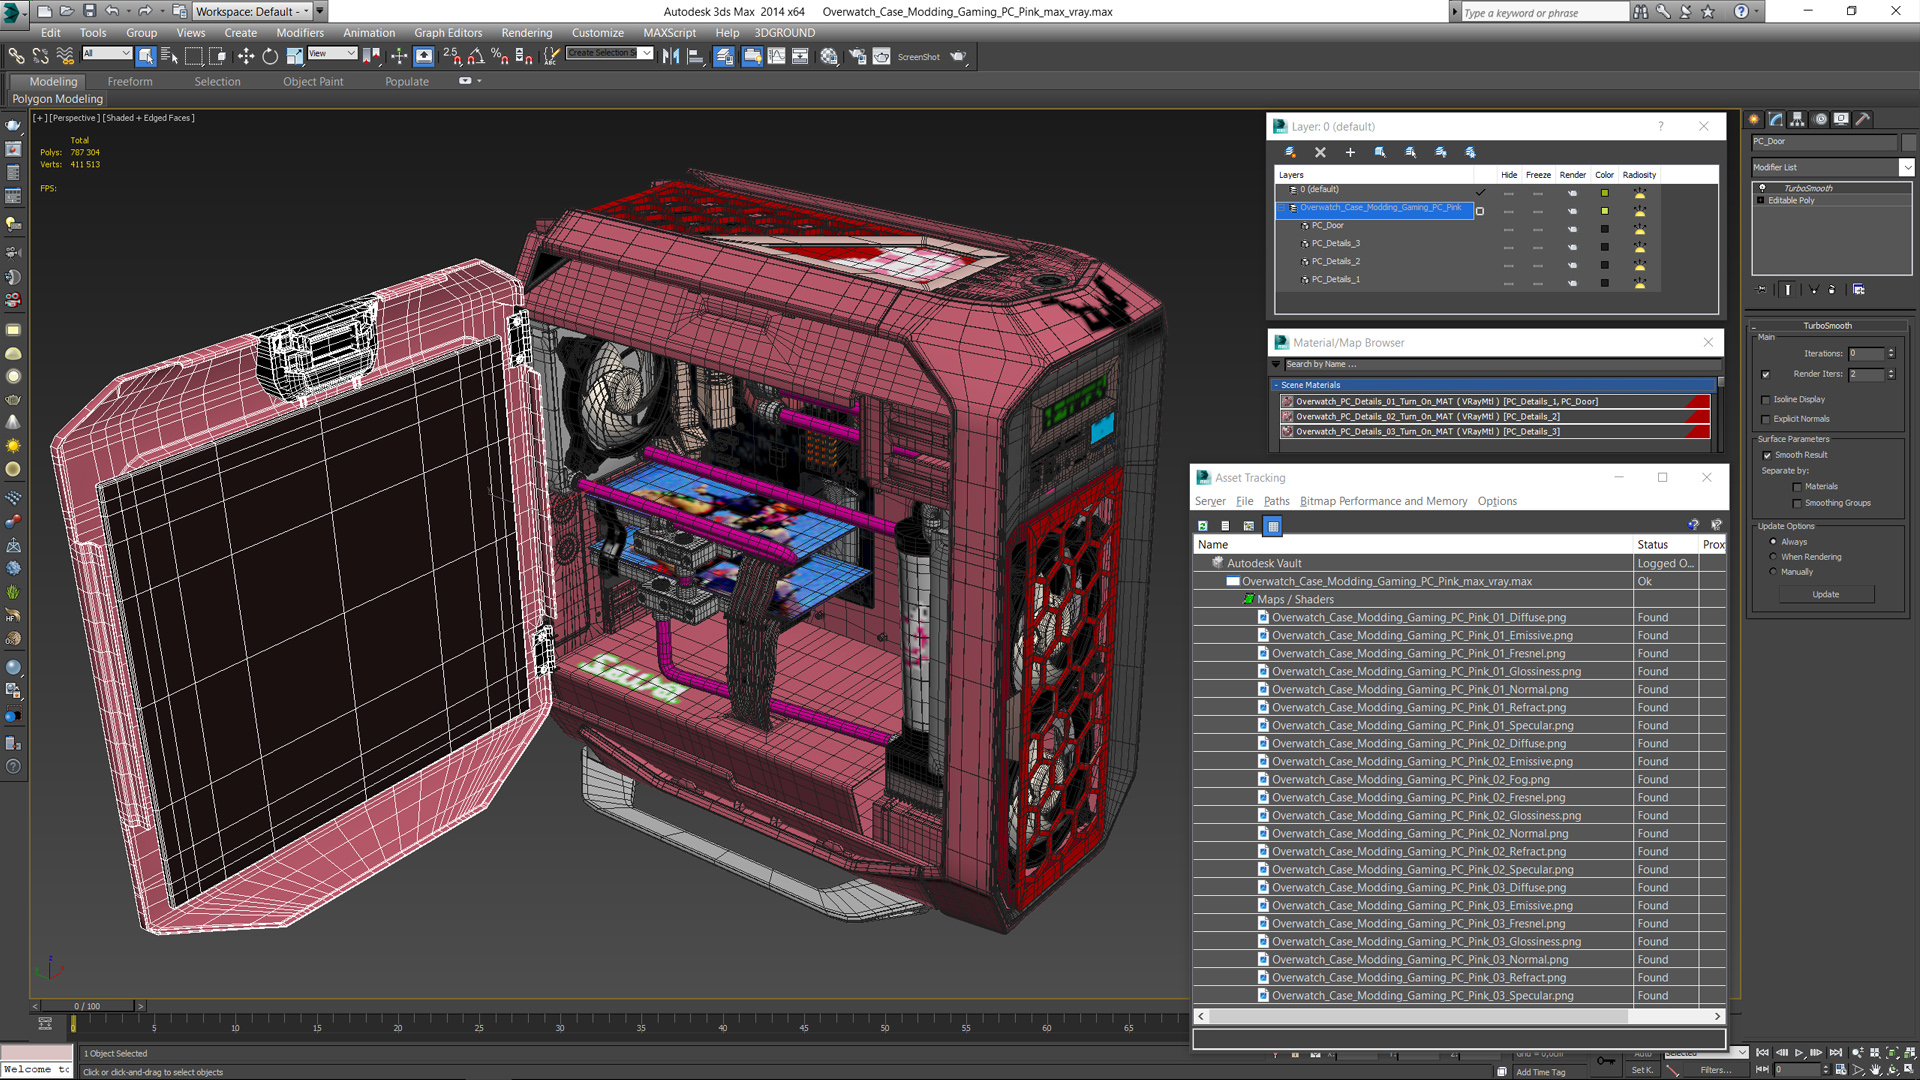Image resolution: width=1920 pixels, height=1080 pixels.
Task: Open Curve Editor from toolbar
Action: (776, 56)
